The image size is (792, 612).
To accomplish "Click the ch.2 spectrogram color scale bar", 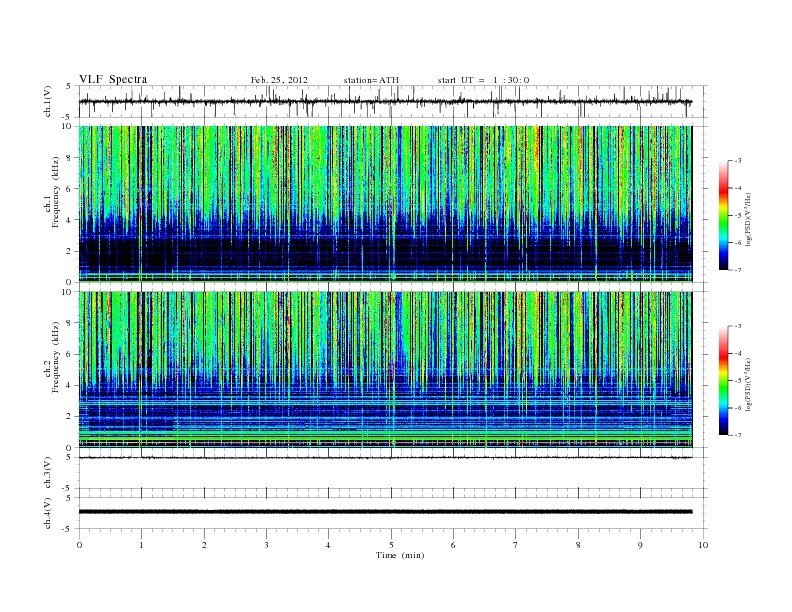I will tap(724, 381).
